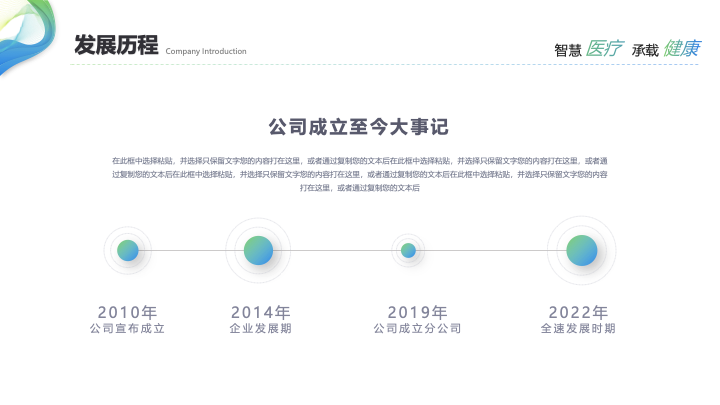
Task: Click the Company Introduction subtitle text
Action: click(x=205, y=51)
